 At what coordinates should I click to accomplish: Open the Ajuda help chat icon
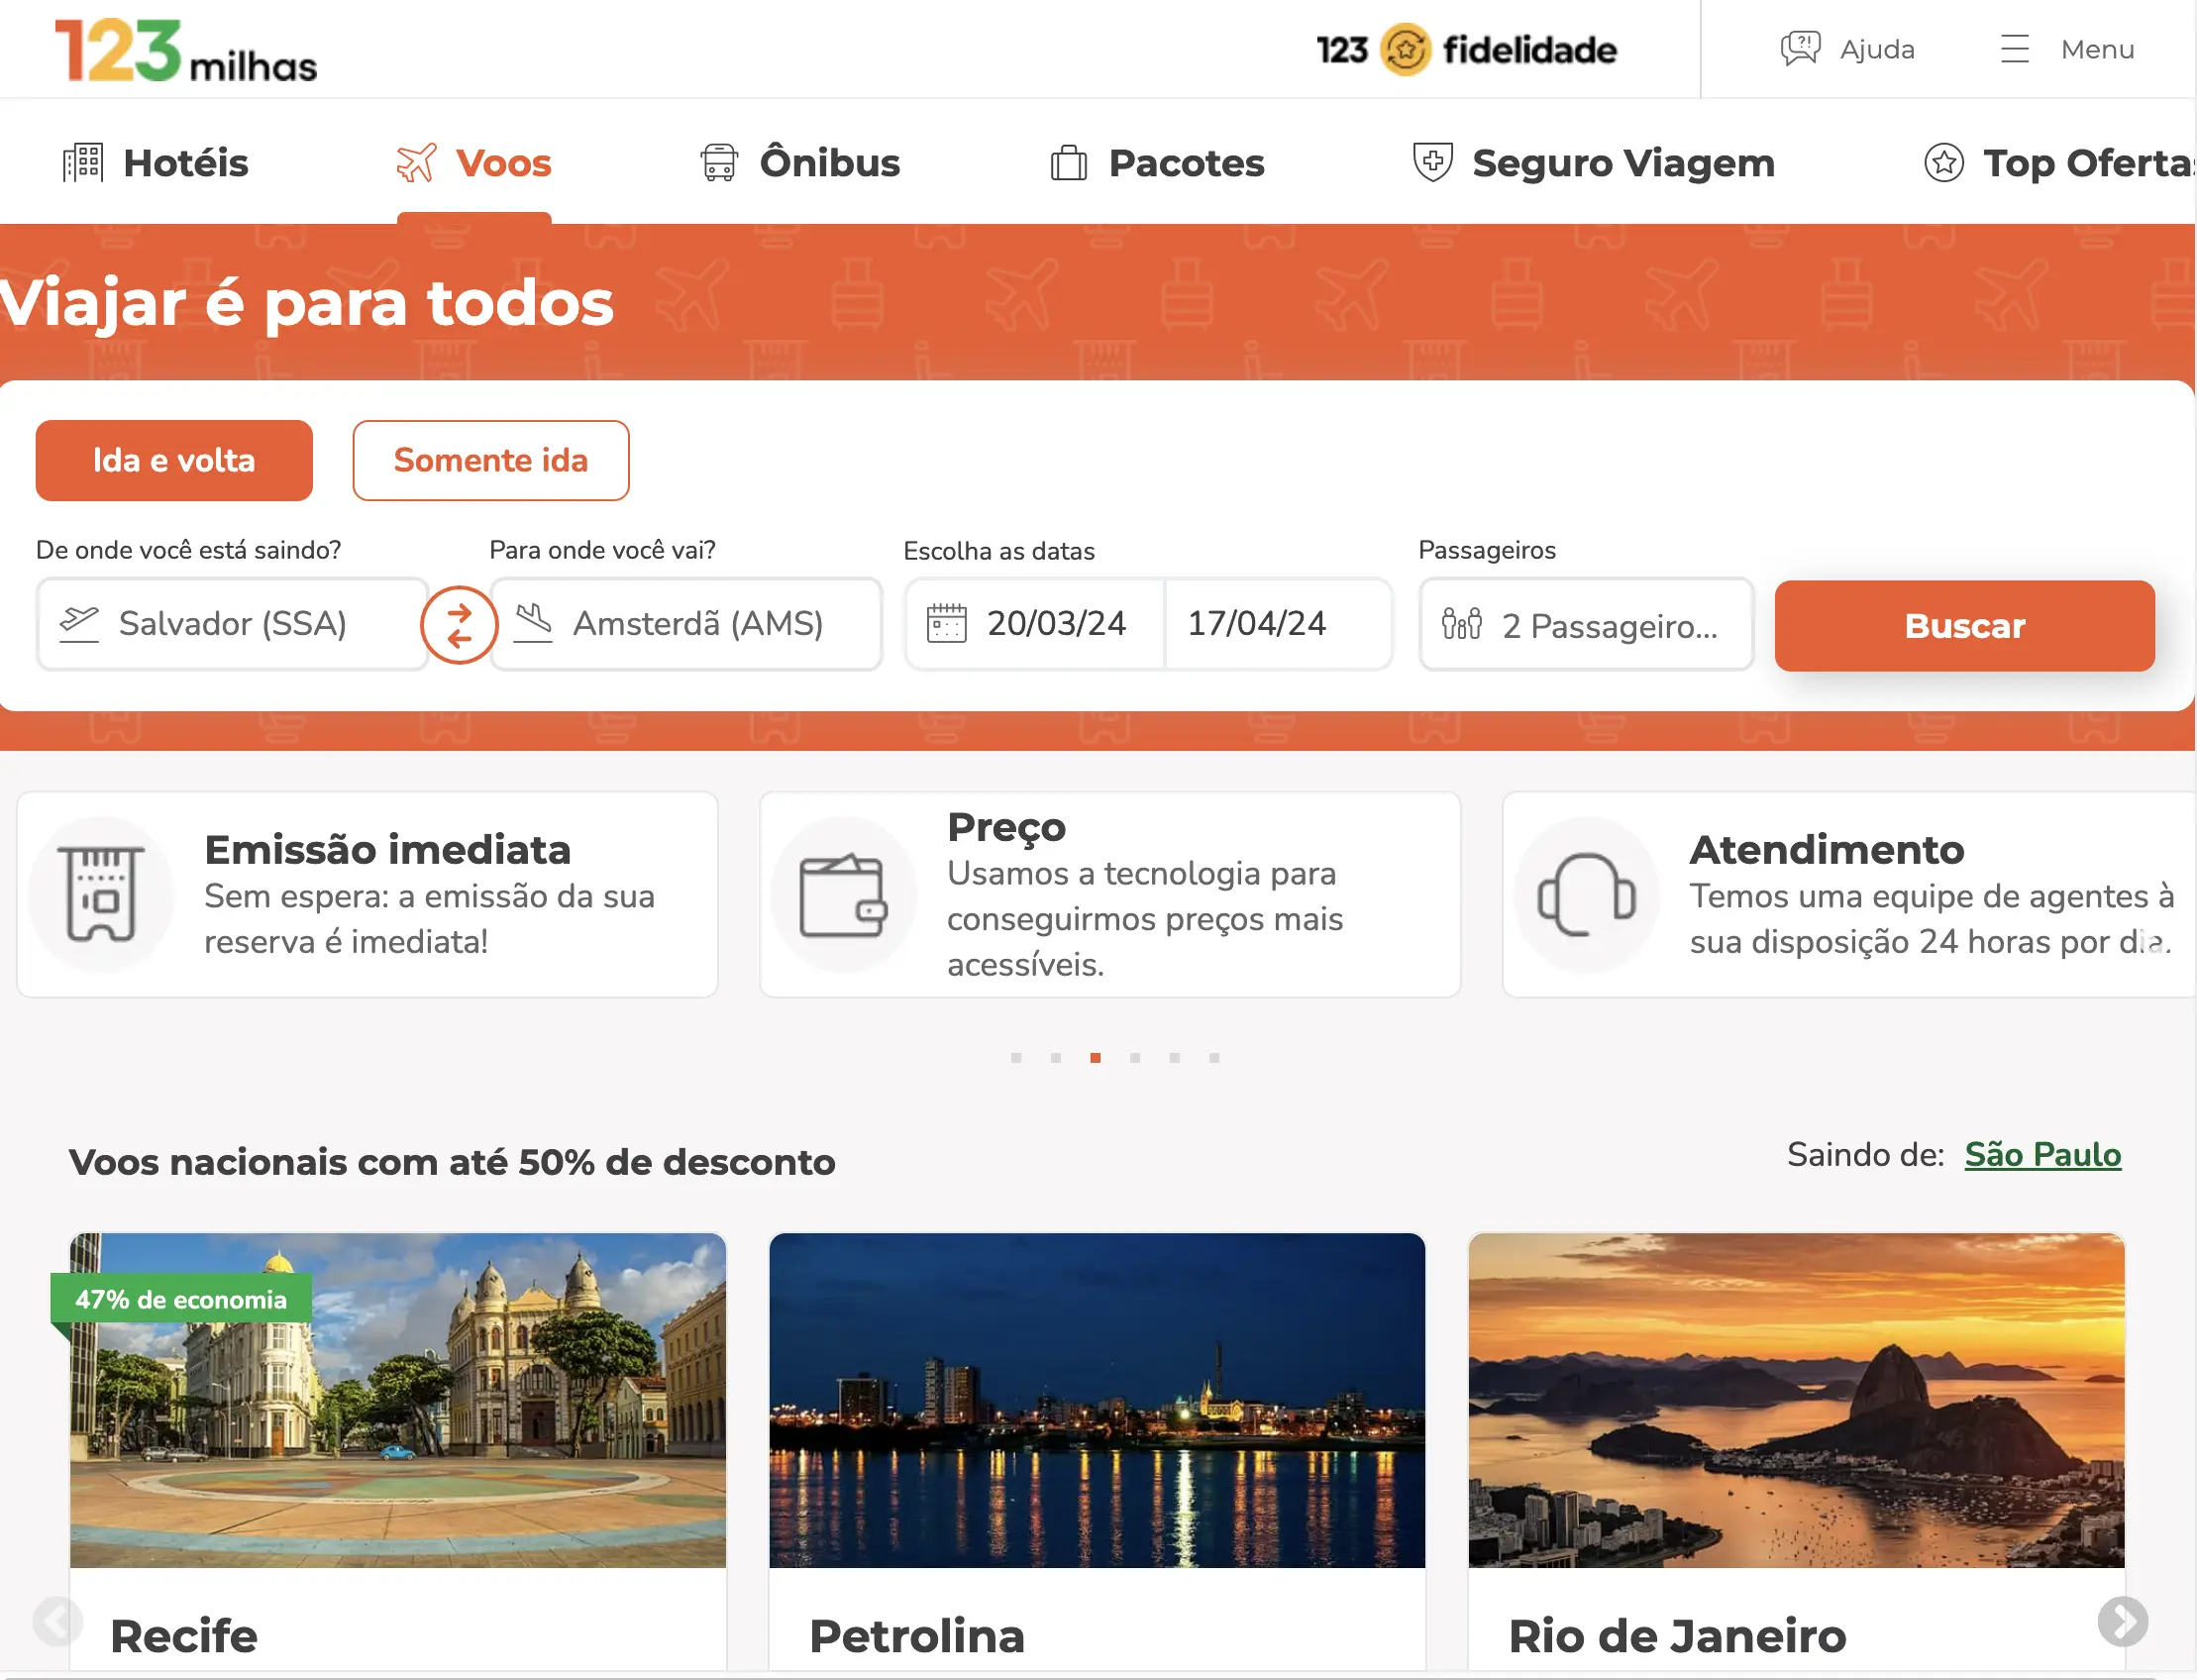tap(1799, 48)
